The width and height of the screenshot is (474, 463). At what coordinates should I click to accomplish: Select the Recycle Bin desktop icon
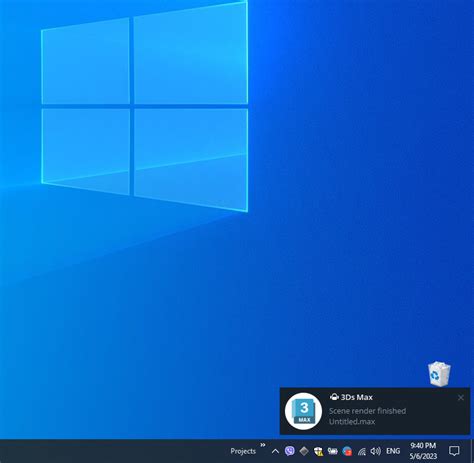point(439,373)
